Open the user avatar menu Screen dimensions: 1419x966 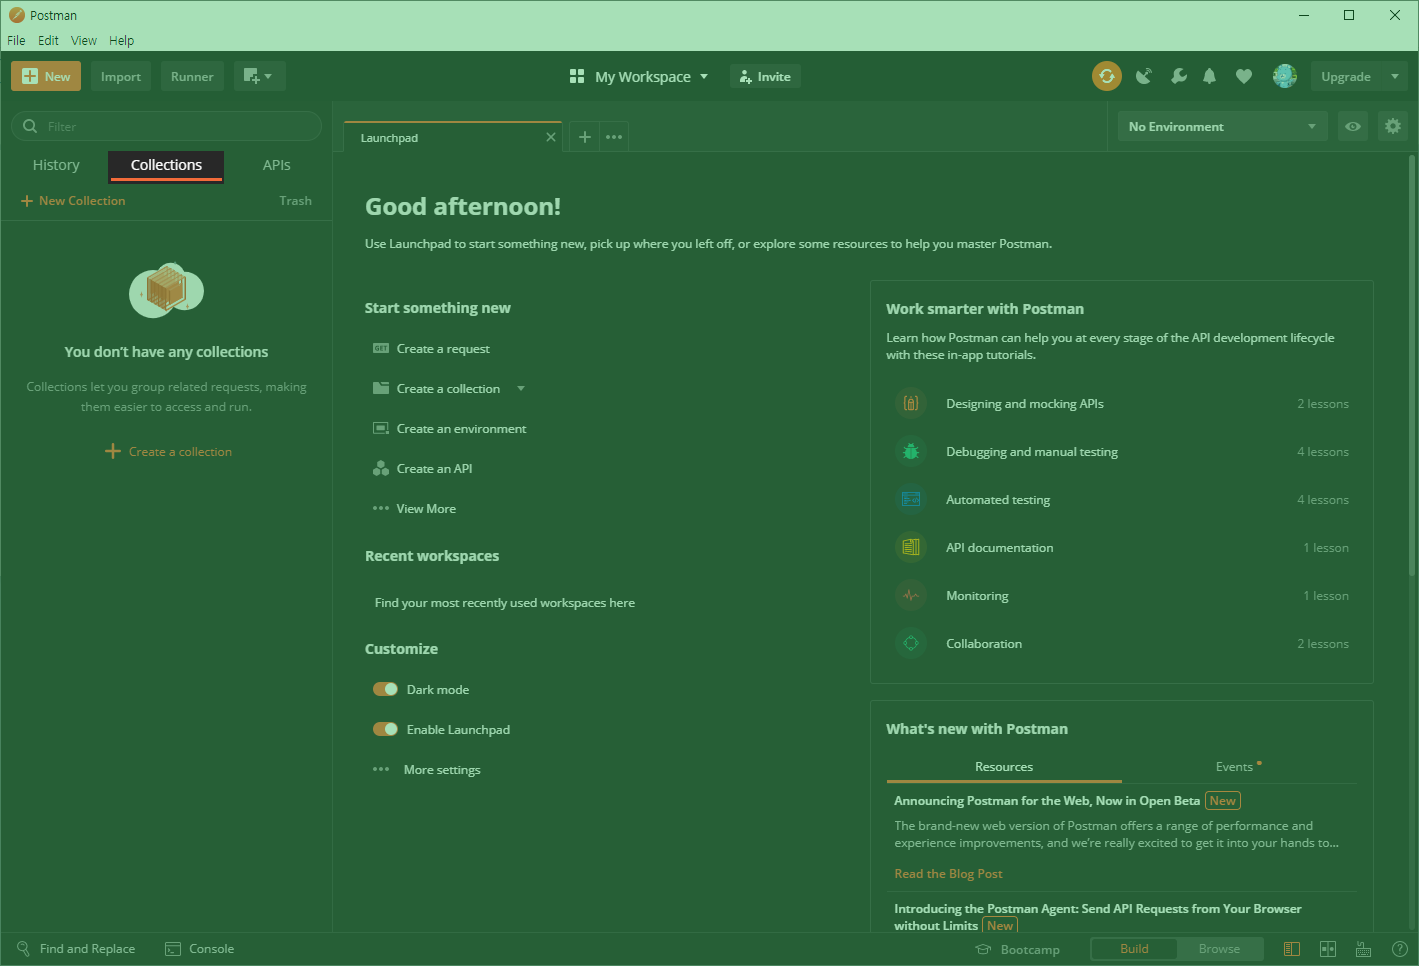pyautogui.click(x=1285, y=76)
